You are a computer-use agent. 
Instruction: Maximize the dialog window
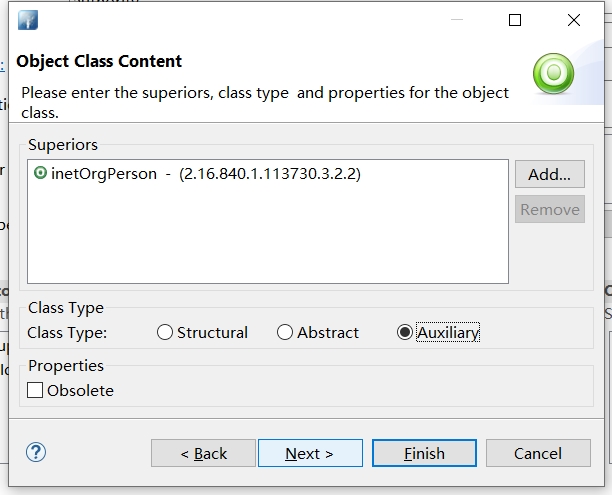[515, 20]
